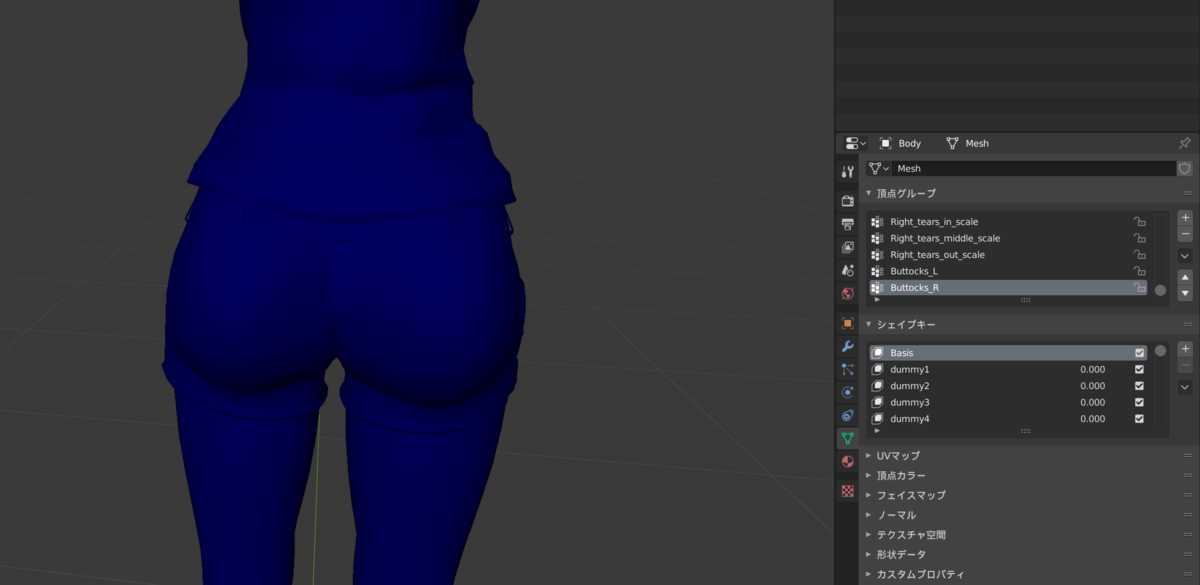Open the Object Constraints properties tab
This screenshot has height=585, width=1200.
847,415
